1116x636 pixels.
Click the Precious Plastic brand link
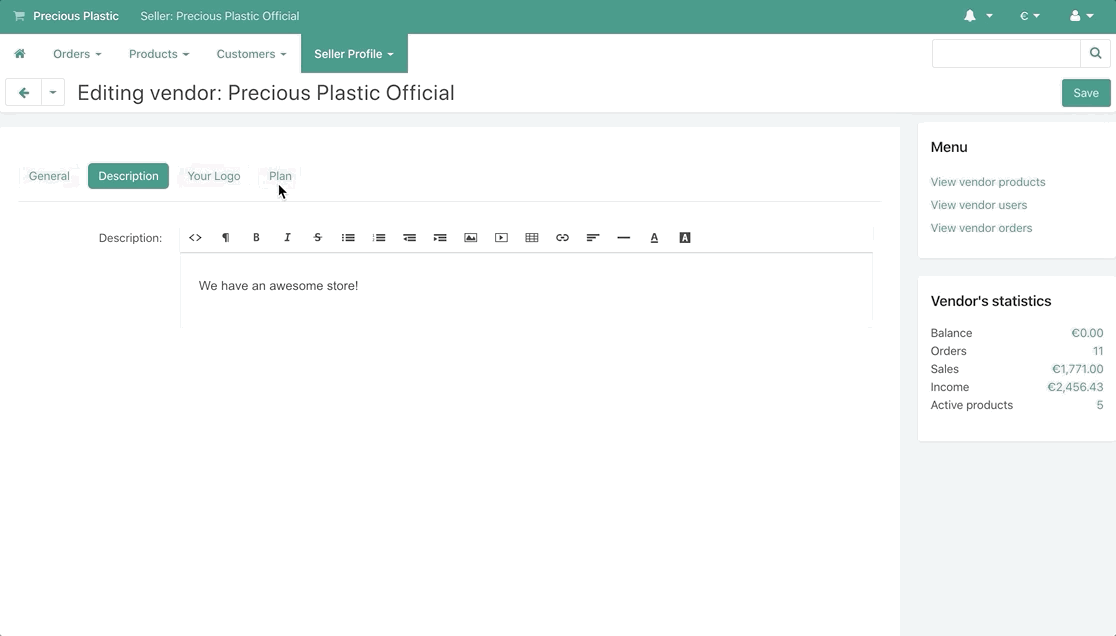pos(75,16)
